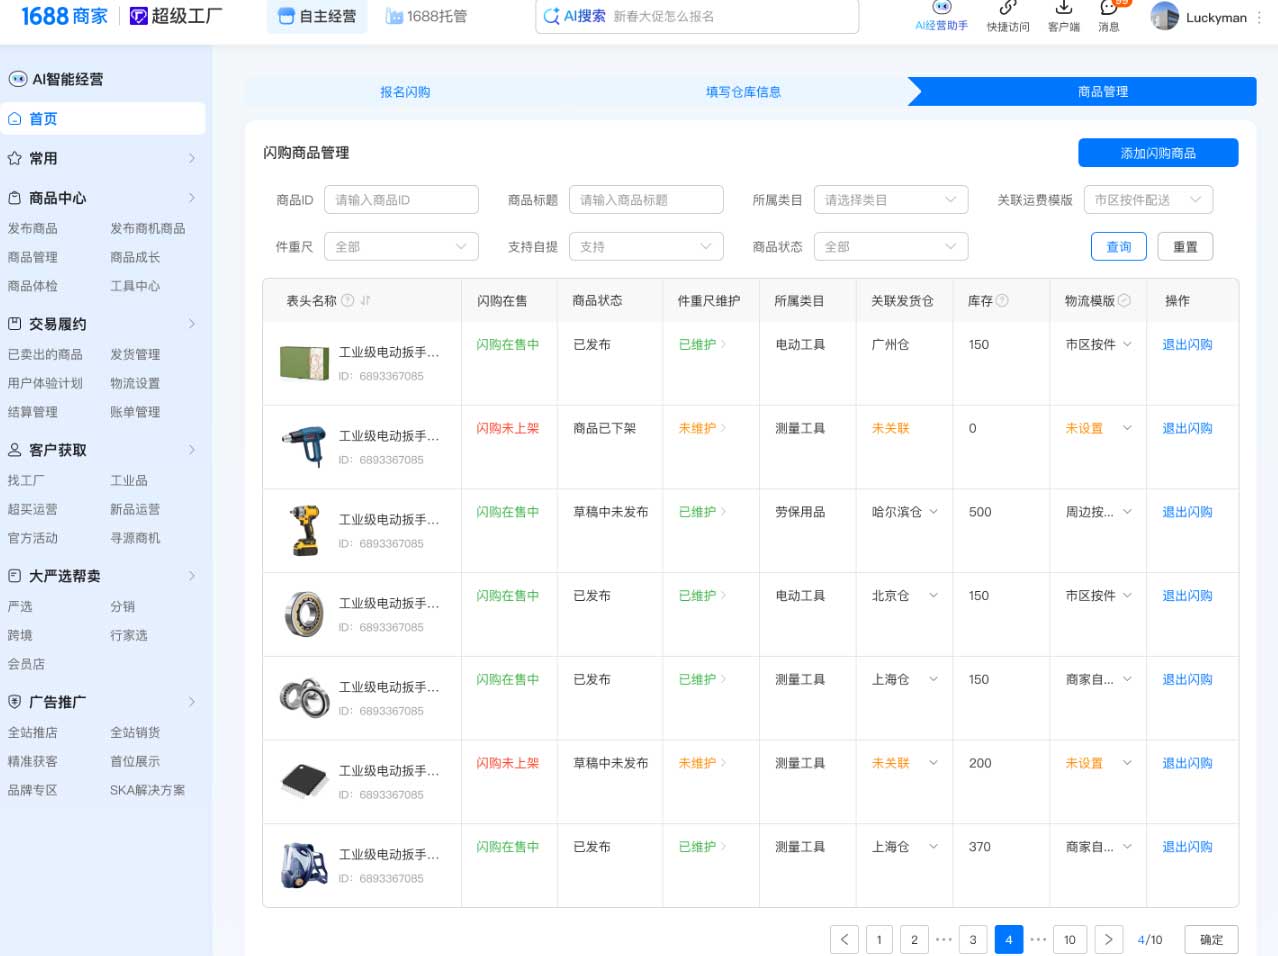The image size is (1278, 956).
Task: Go to page 10
Action: point(1070,939)
